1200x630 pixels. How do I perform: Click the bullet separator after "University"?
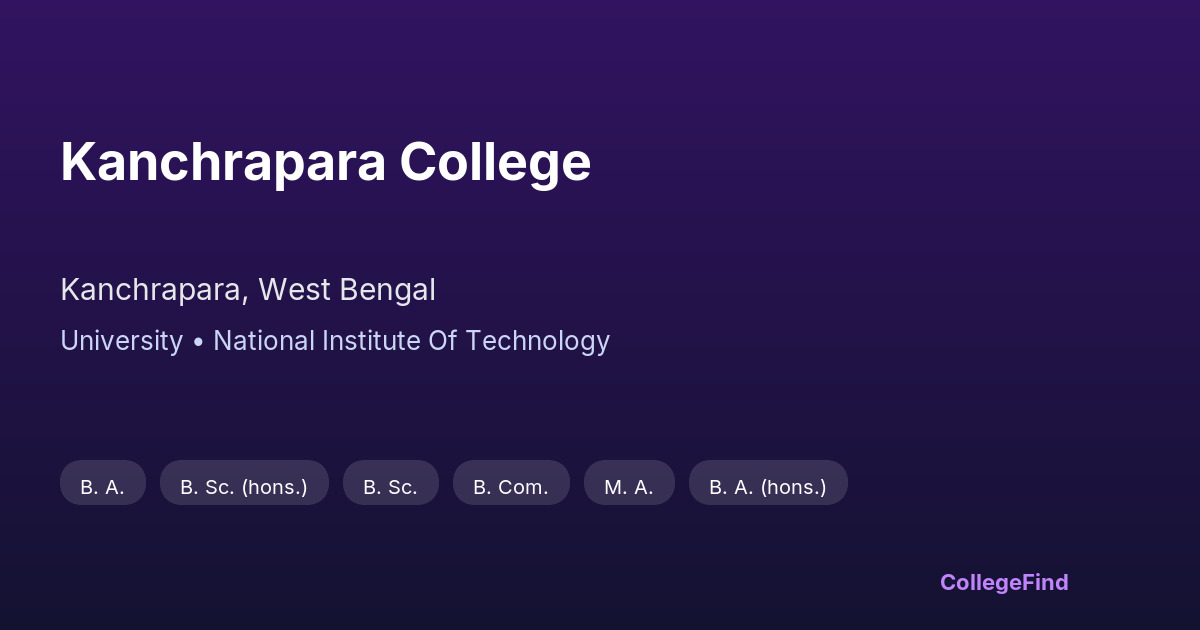(198, 342)
